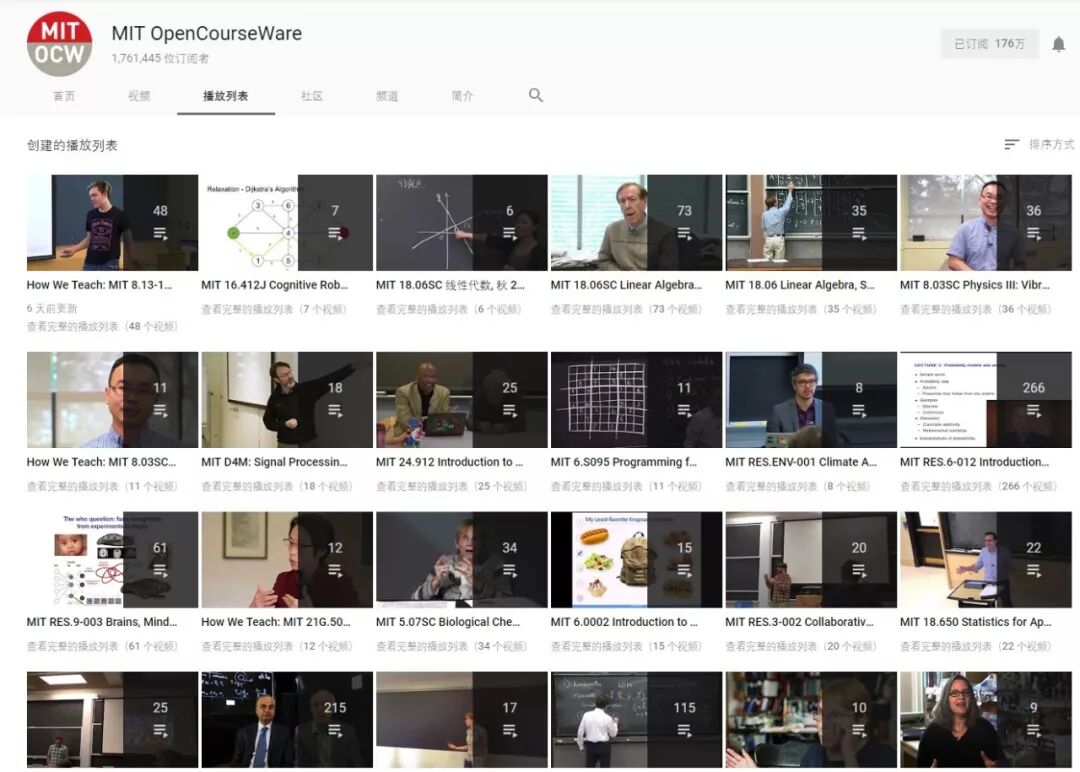Open the channel search icon
The height and width of the screenshot is (772, 1080).
[536, 95]
